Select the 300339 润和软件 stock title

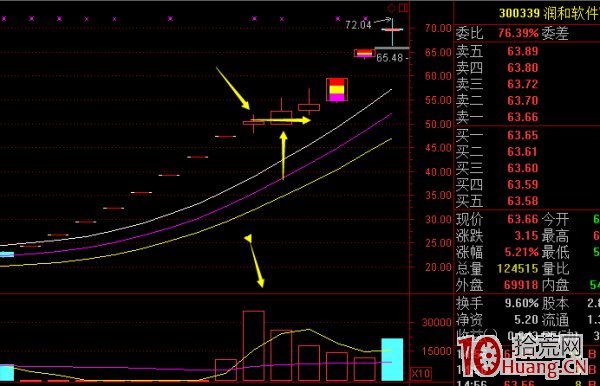point(548,13)
